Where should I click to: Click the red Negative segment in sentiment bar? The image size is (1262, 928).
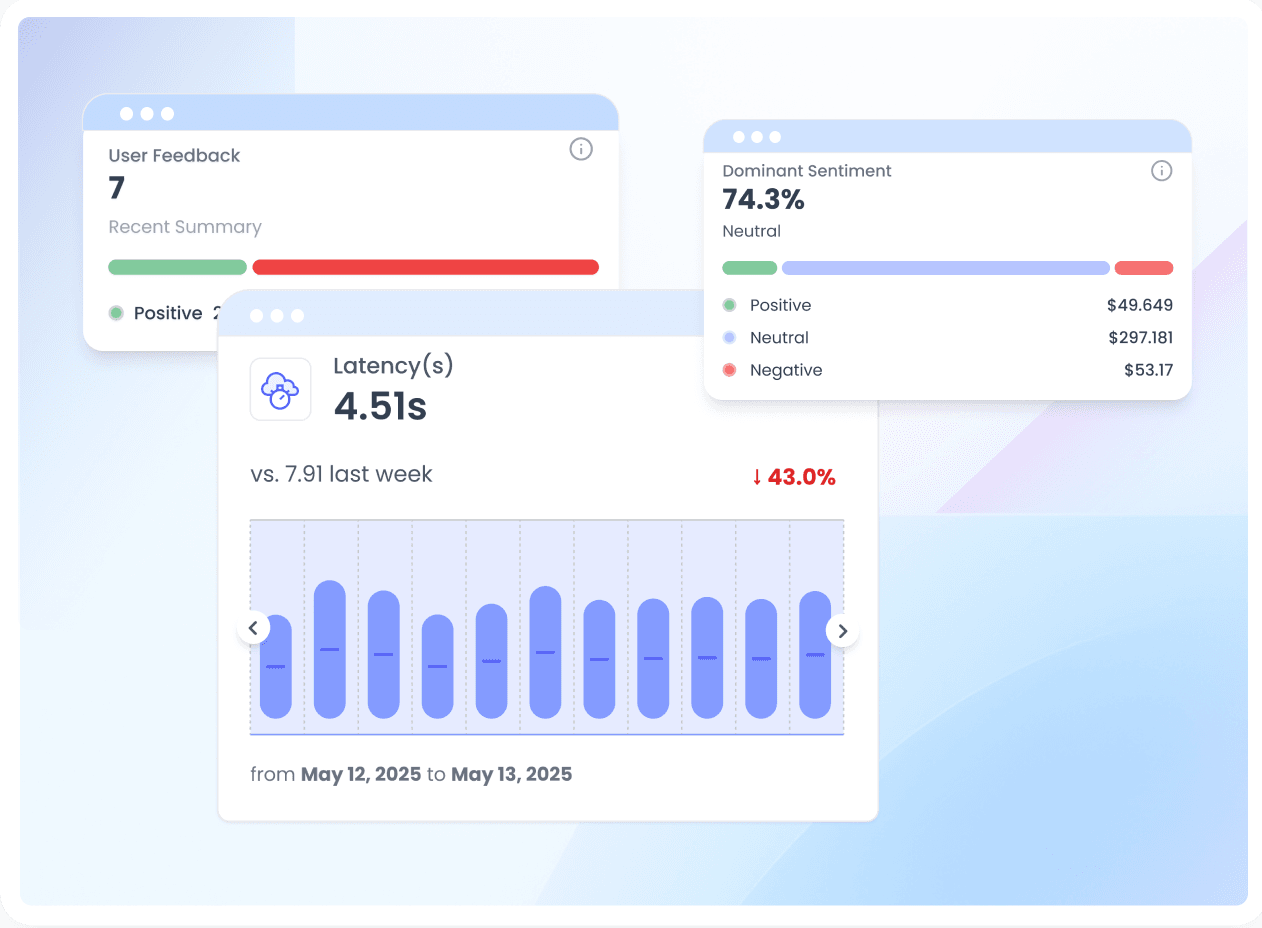click(x=1144, y=268)
